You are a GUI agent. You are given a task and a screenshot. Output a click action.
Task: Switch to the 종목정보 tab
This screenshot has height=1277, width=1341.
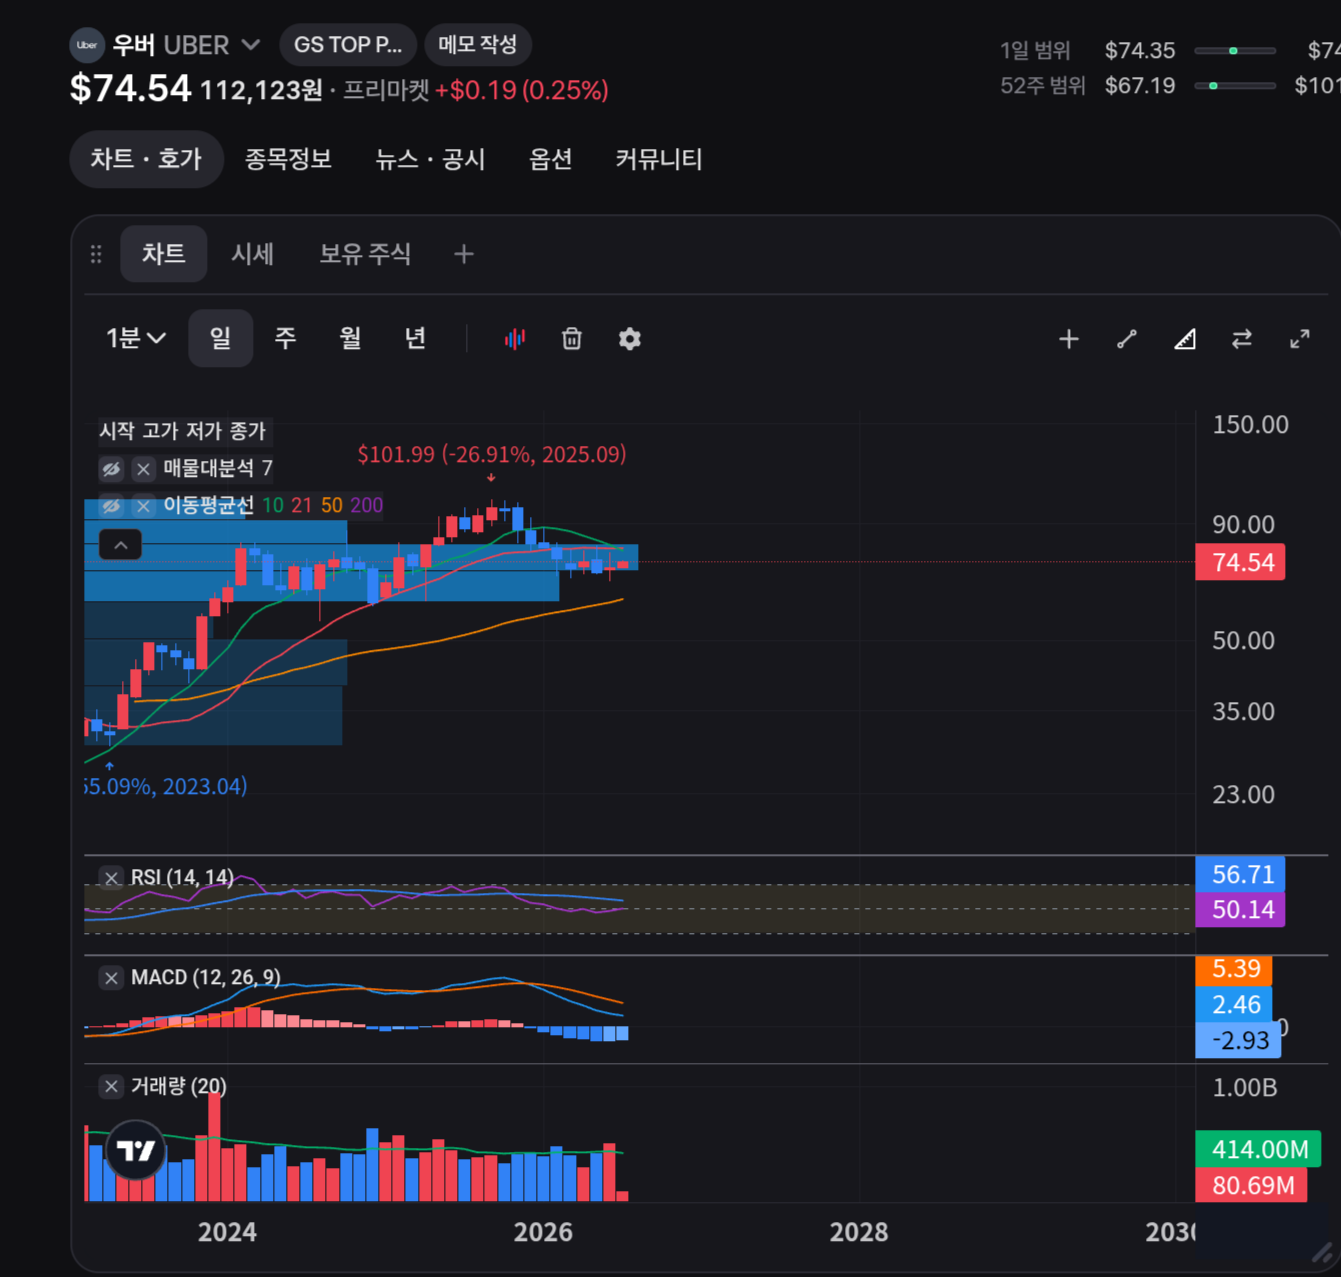(x=288, y=159)
